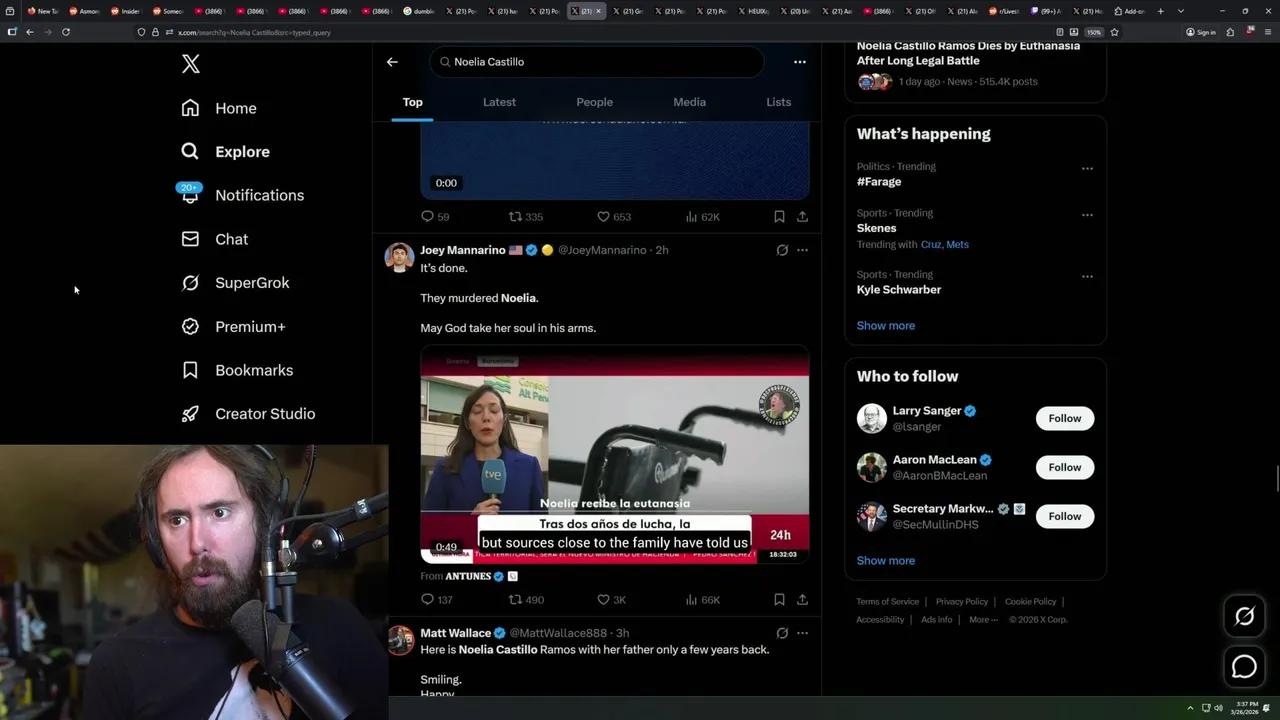Open Matt Wallace's profile avatar
The height and width of the screenshot is (720, 1280).
point(400,640)
